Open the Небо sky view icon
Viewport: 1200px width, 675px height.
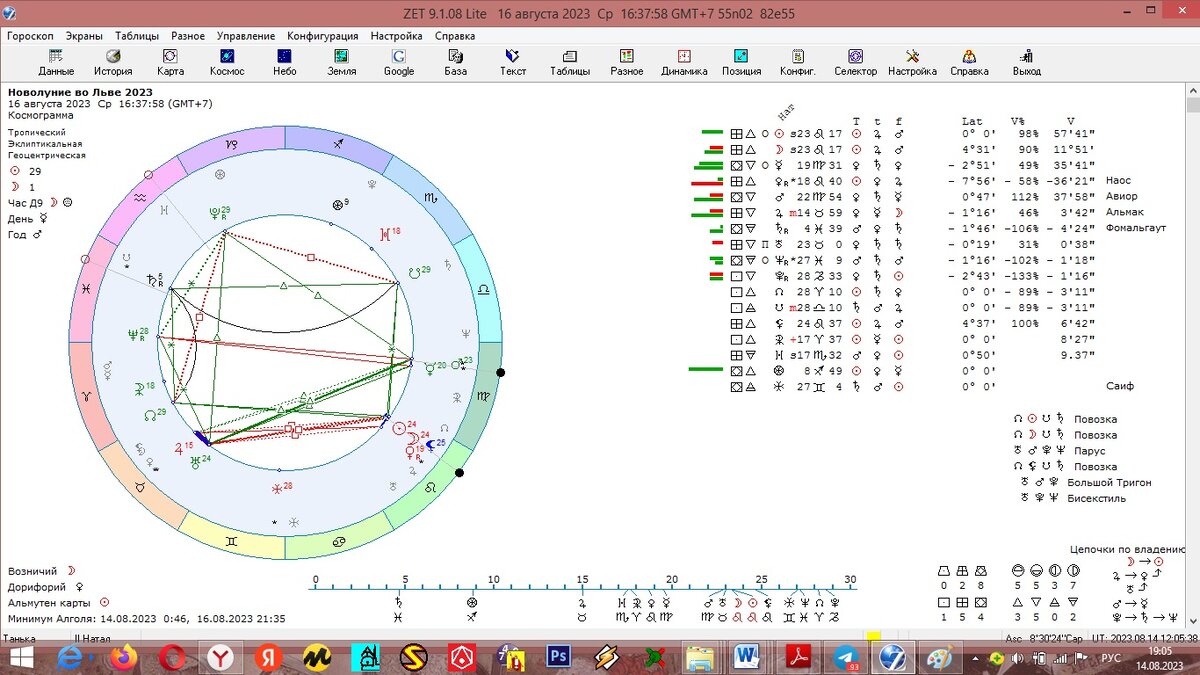pos(284,63)
